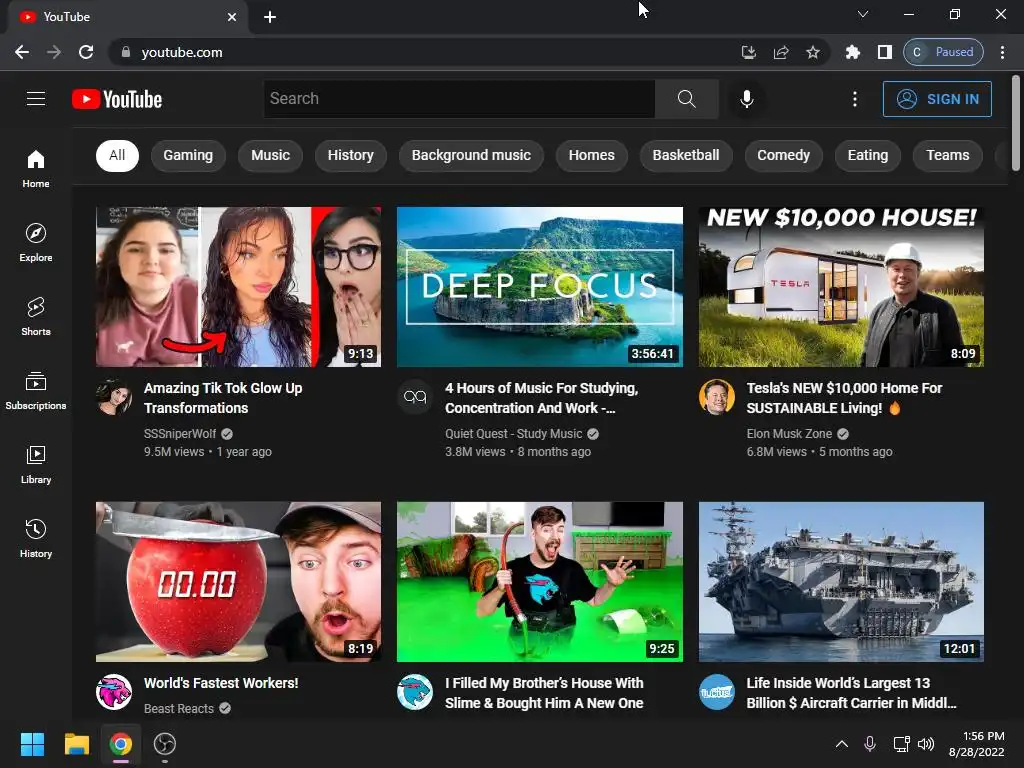
Task: Open the slime house video thumbnail
Action: pos(539,582)
